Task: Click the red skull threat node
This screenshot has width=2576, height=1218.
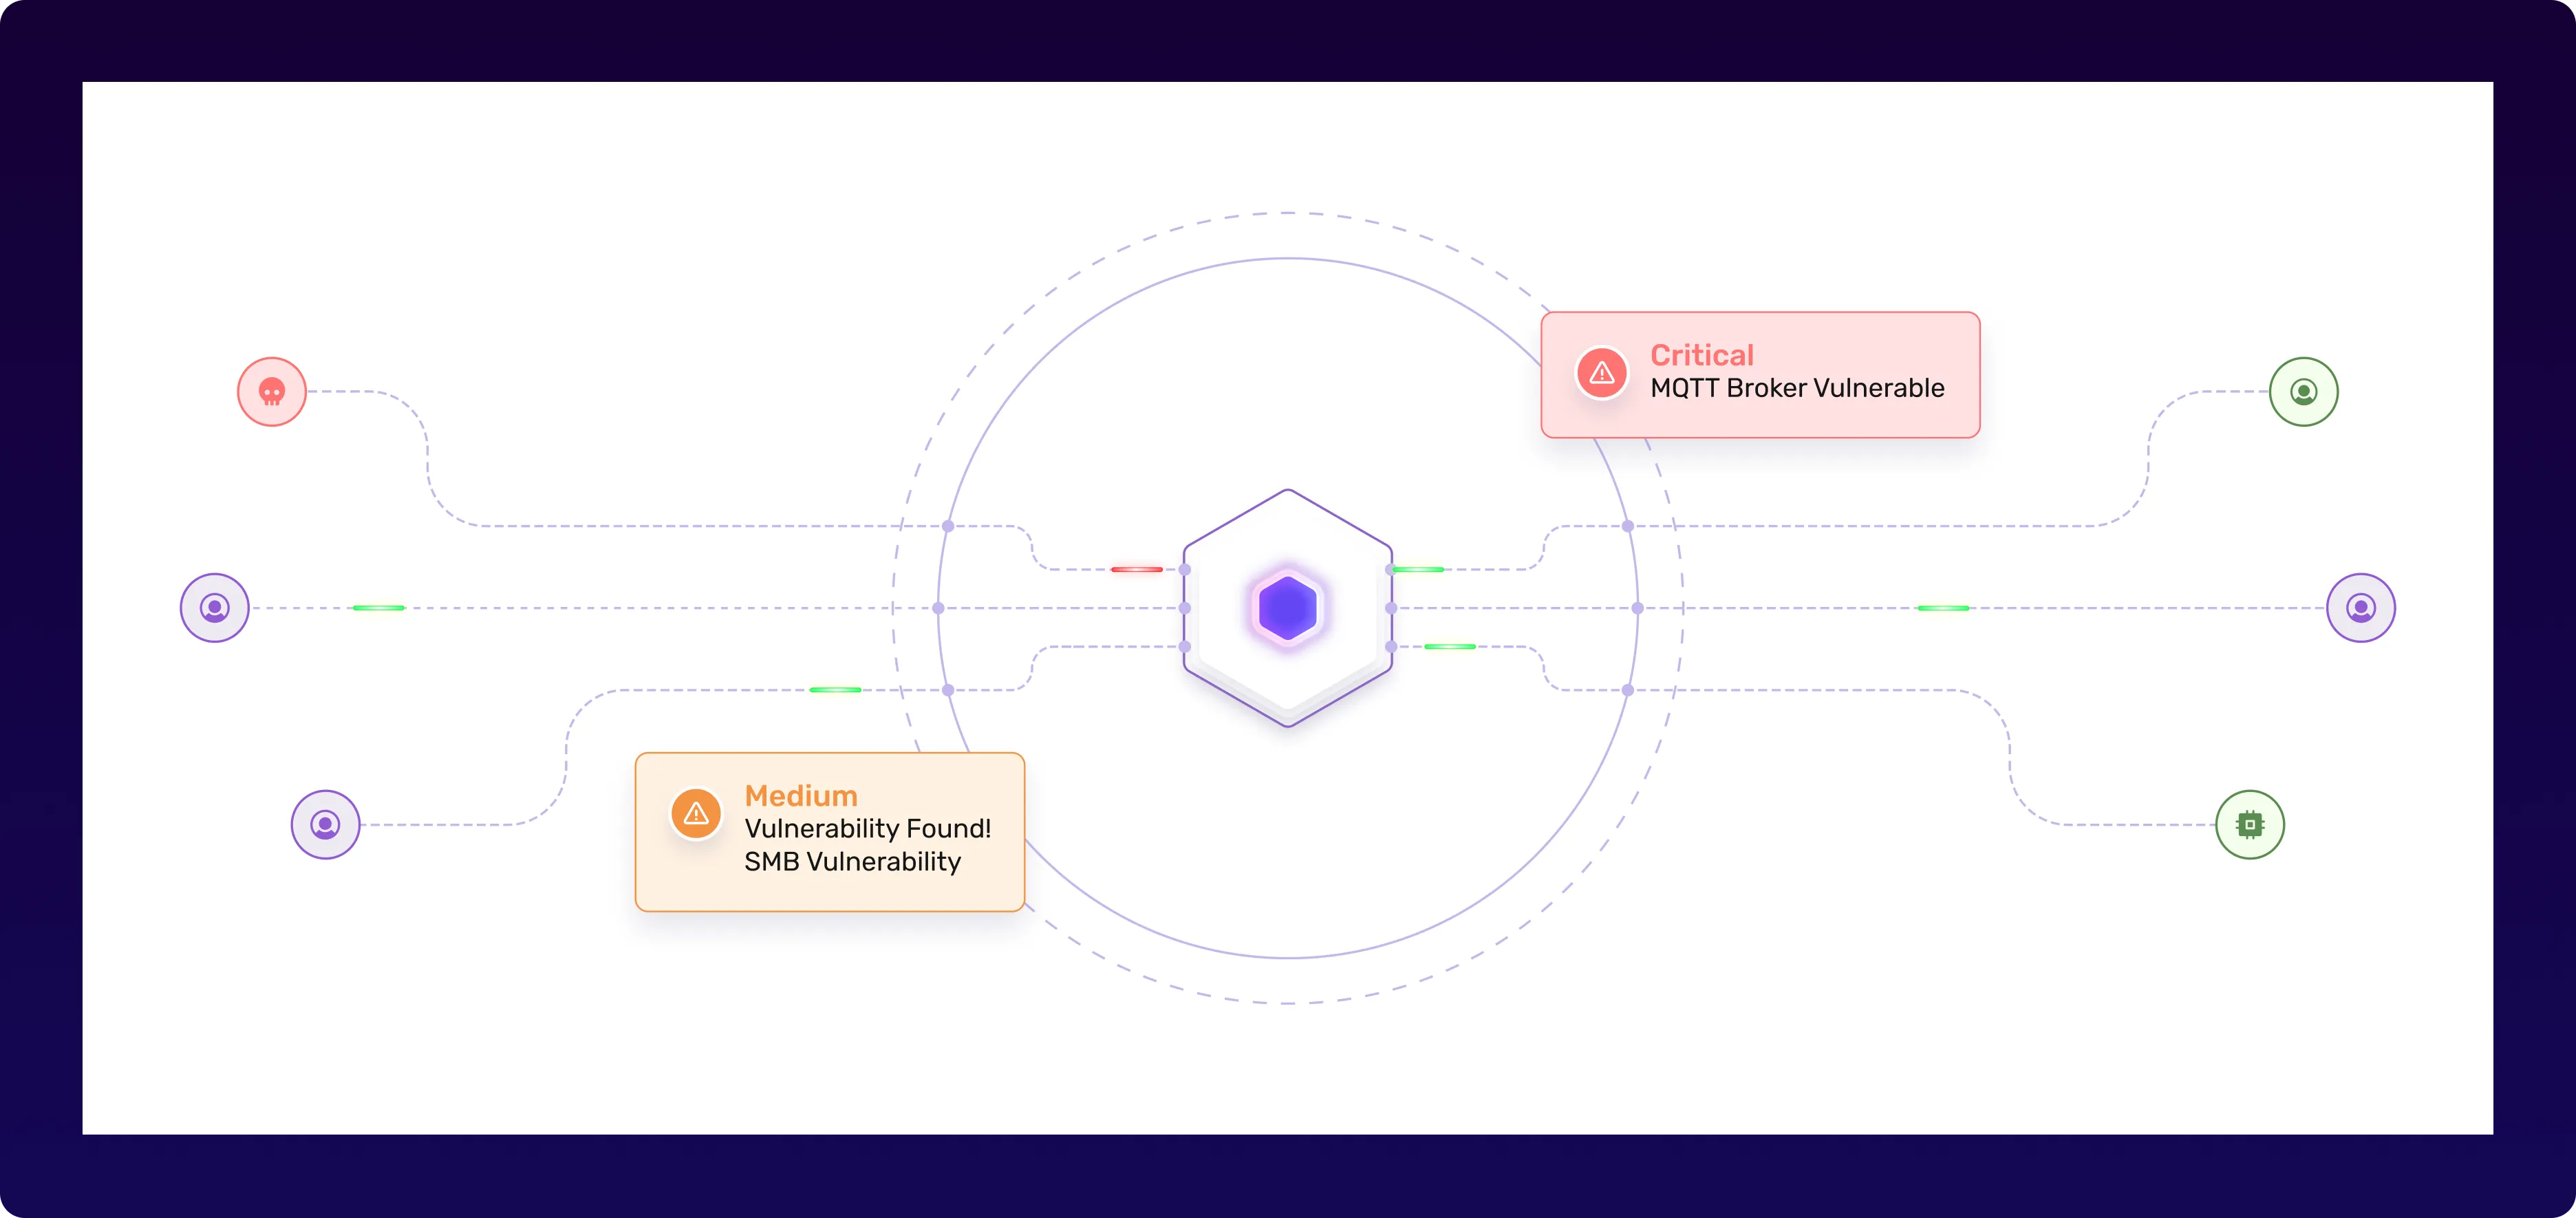Action: (272, 392)
